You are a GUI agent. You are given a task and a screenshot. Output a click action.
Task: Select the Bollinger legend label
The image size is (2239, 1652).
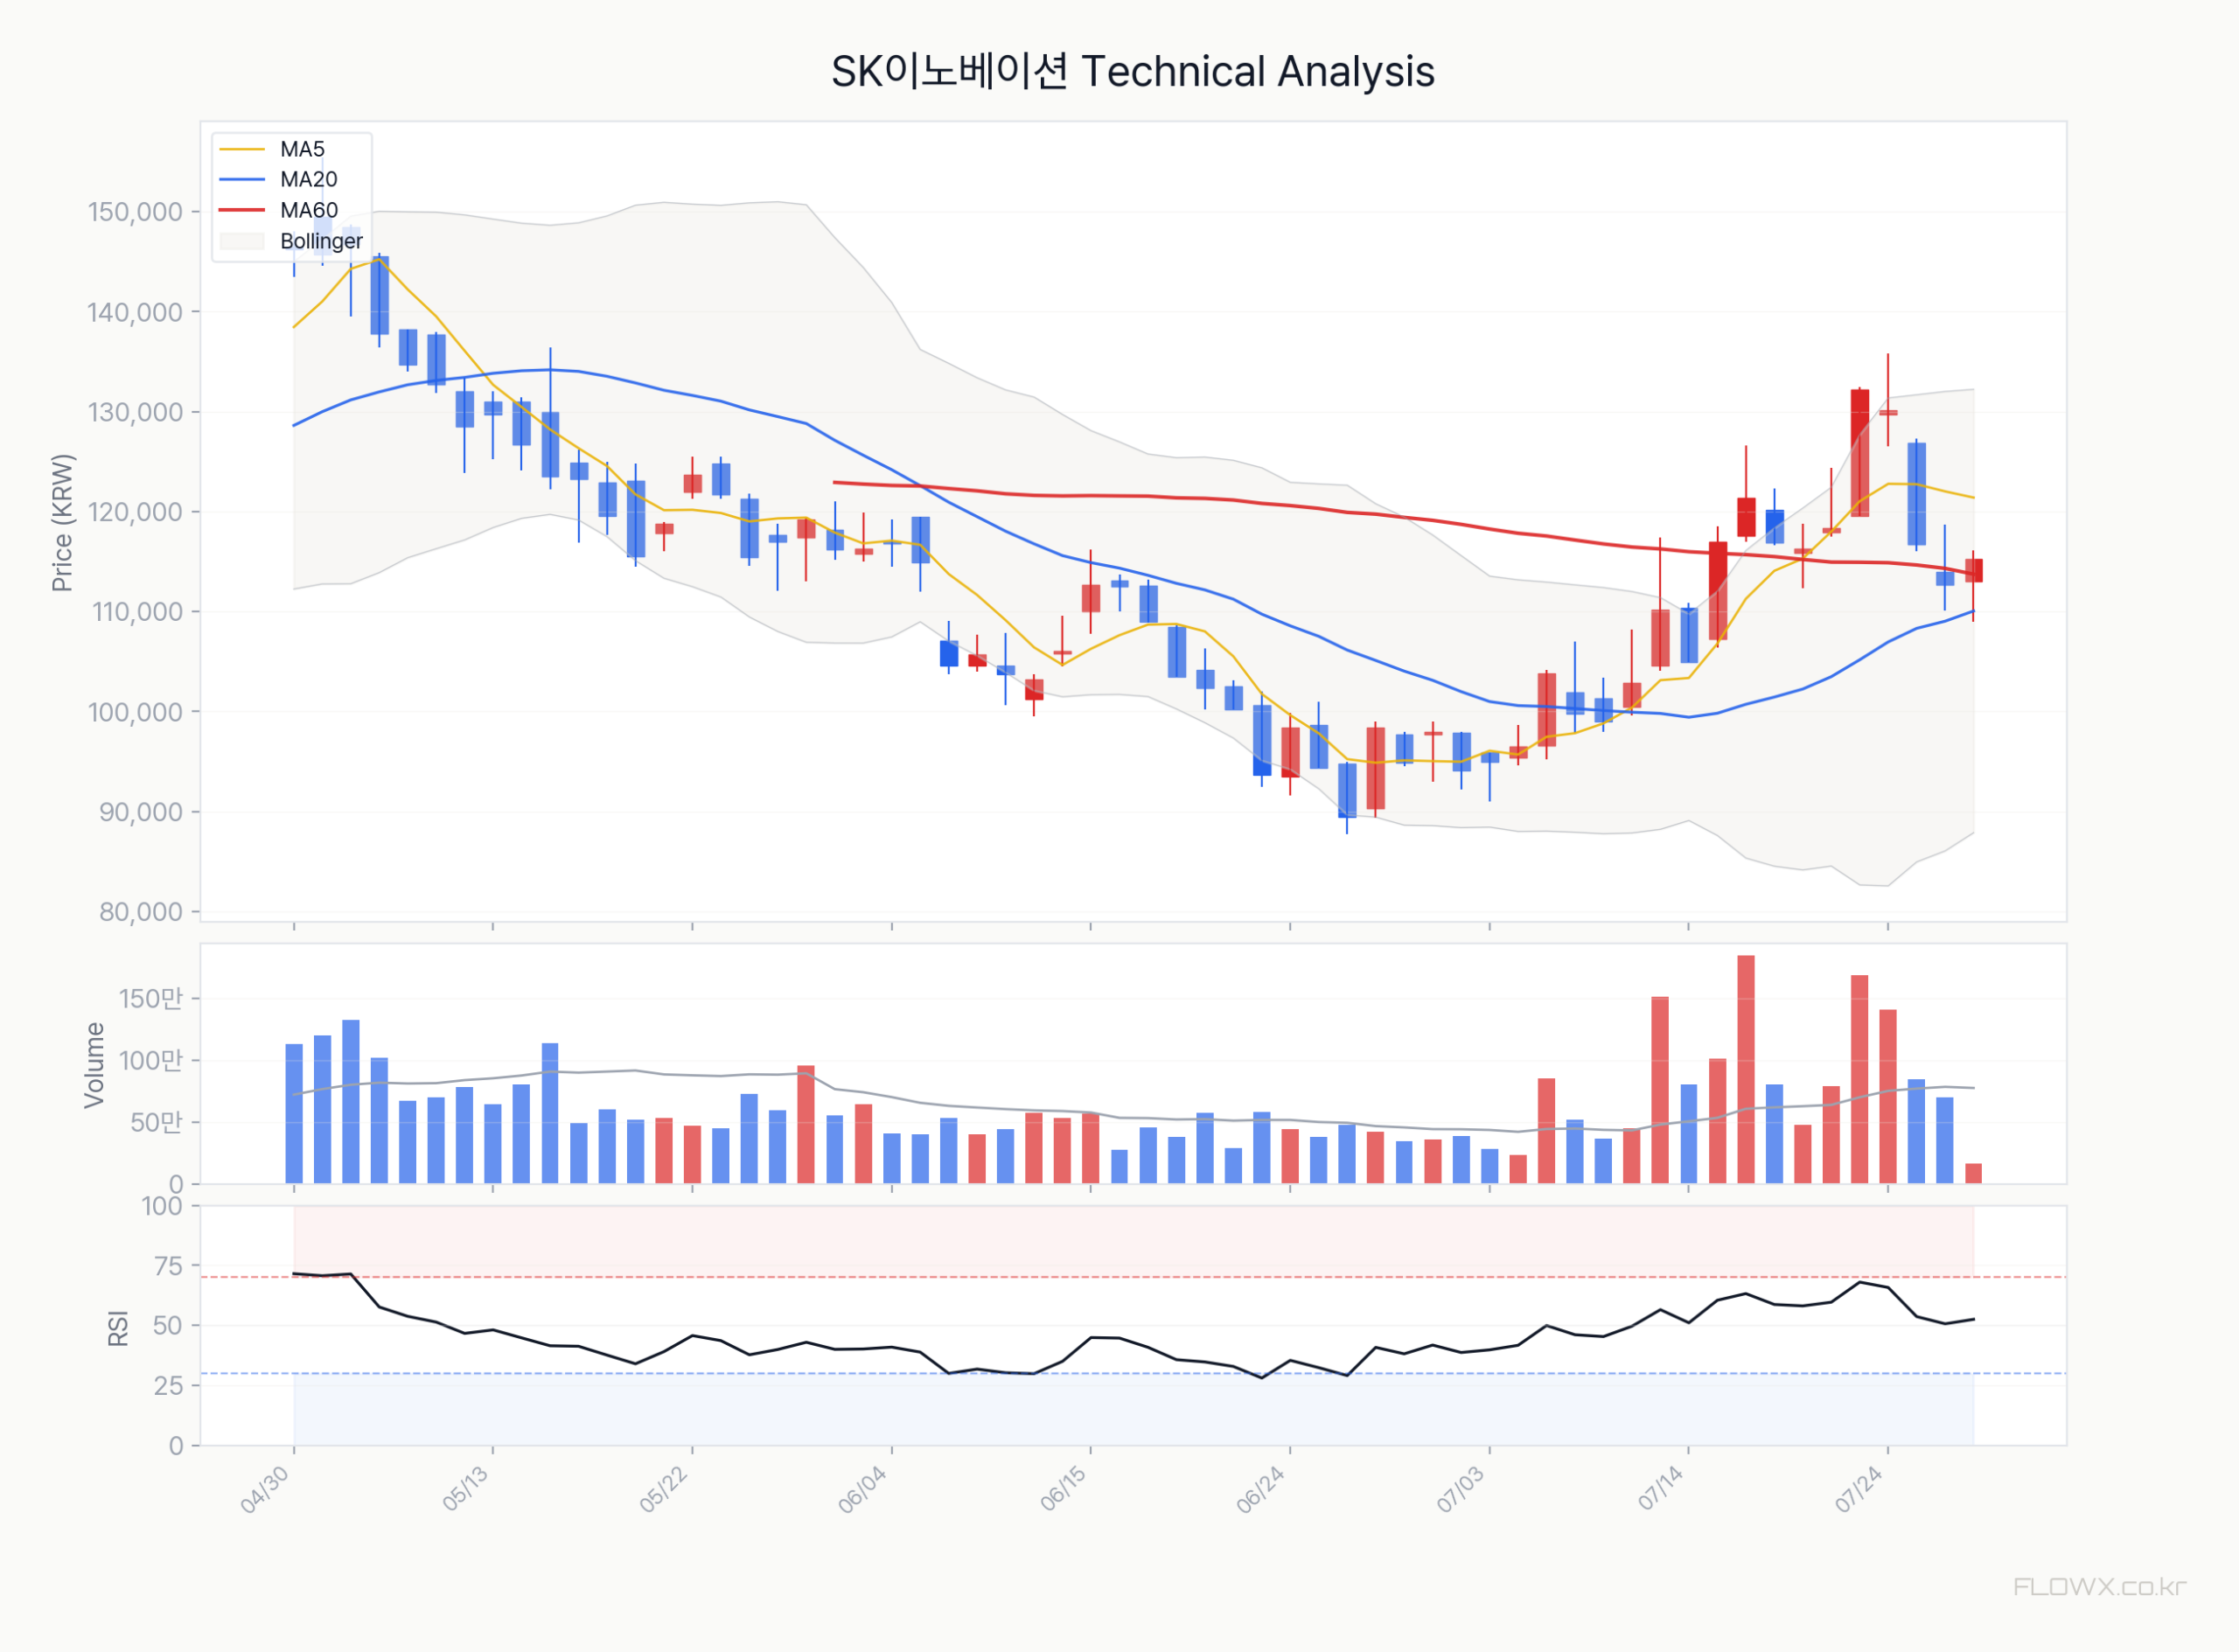321,241
